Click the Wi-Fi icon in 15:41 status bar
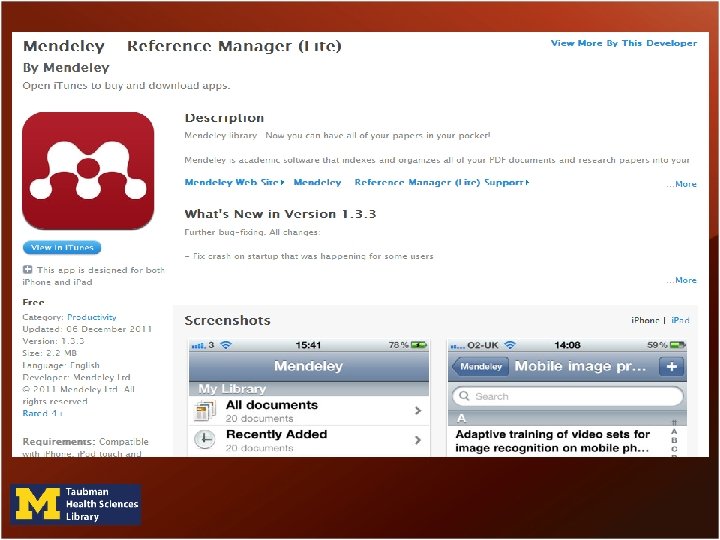The height and width of the screenshot is (540, 720). 225,344
